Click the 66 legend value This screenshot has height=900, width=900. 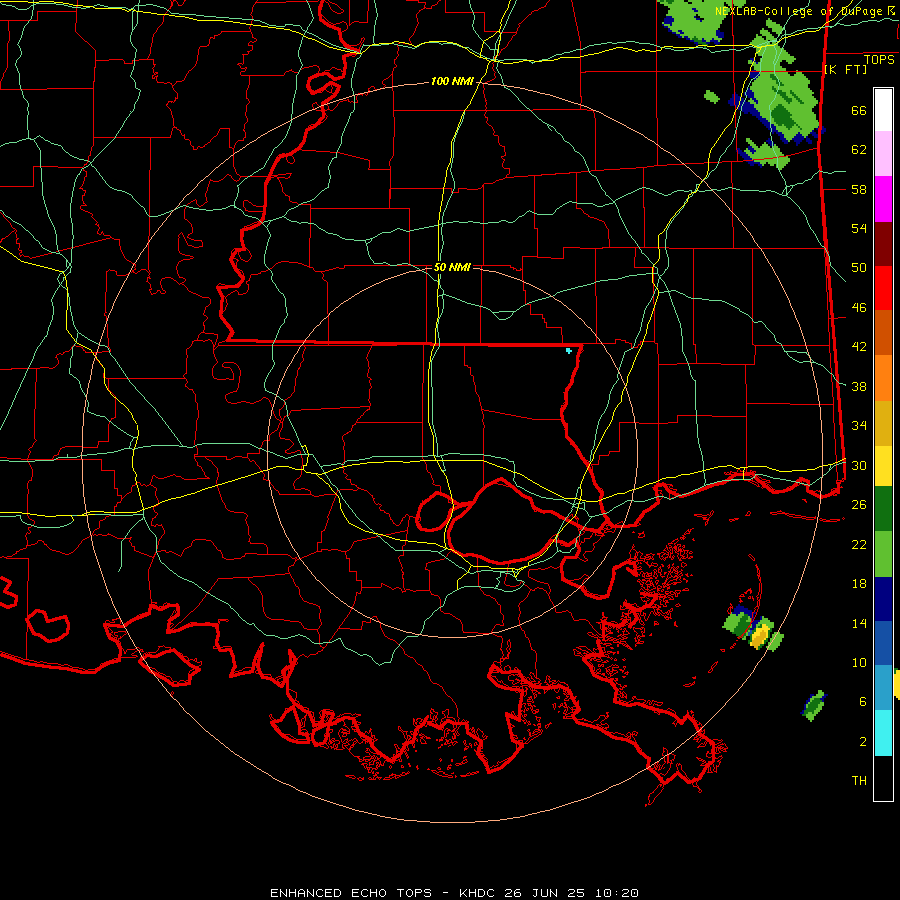[x=859, y=110]
